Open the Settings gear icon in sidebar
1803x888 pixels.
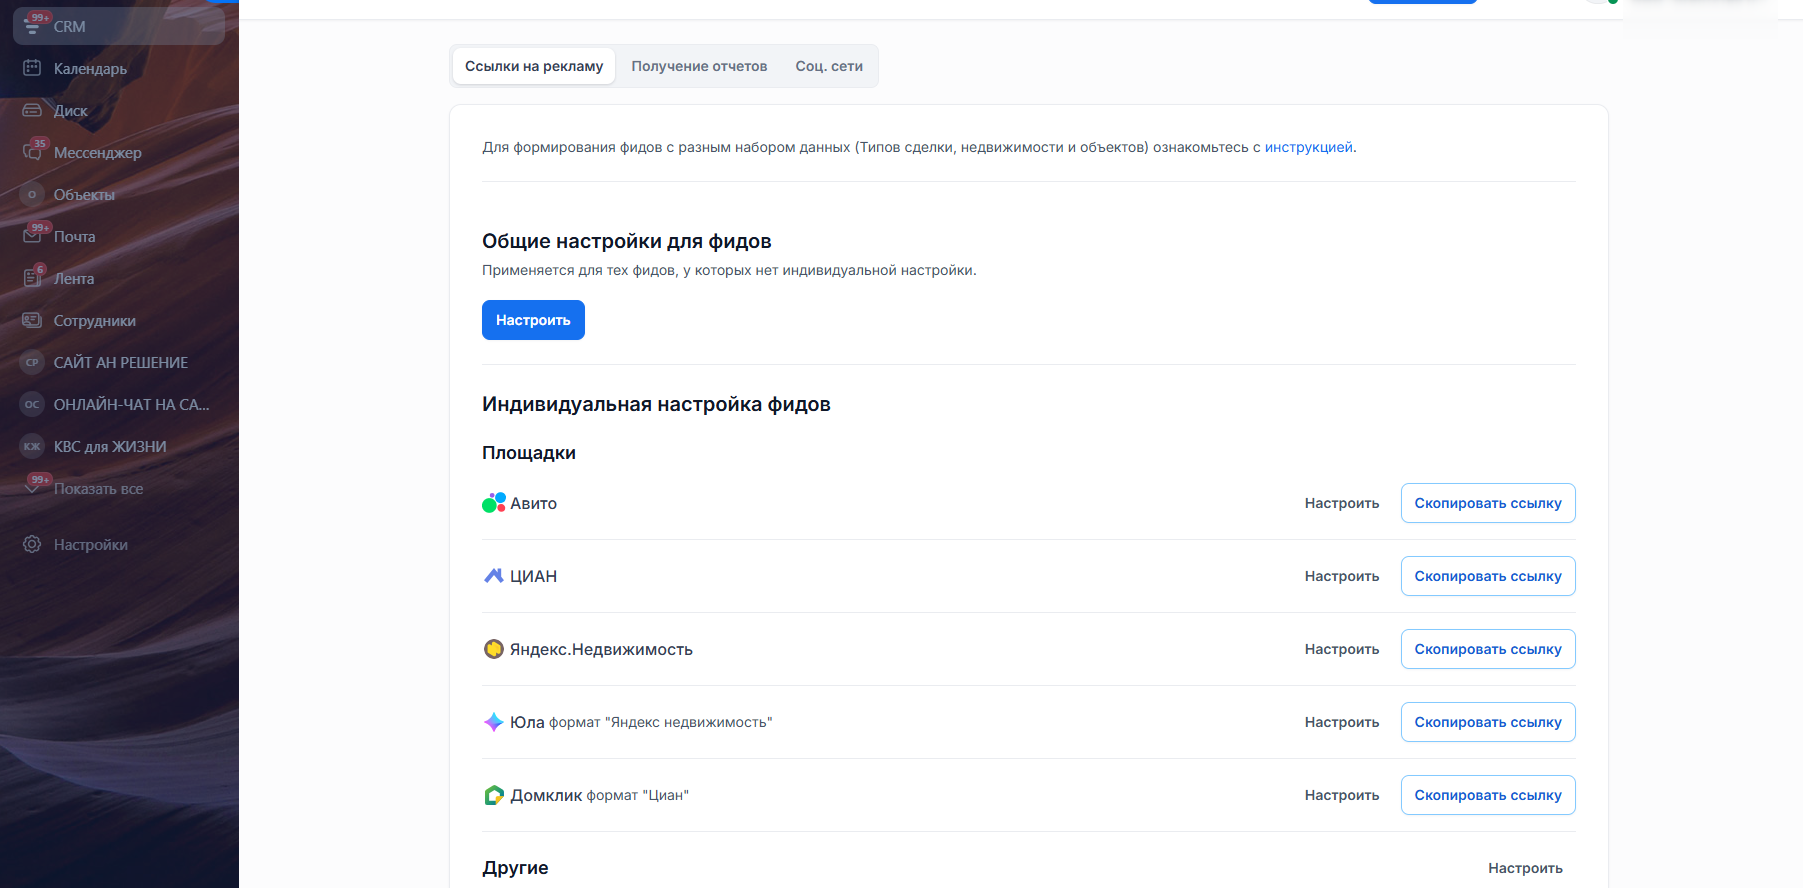pyautogui.click(x=32, y=544)
